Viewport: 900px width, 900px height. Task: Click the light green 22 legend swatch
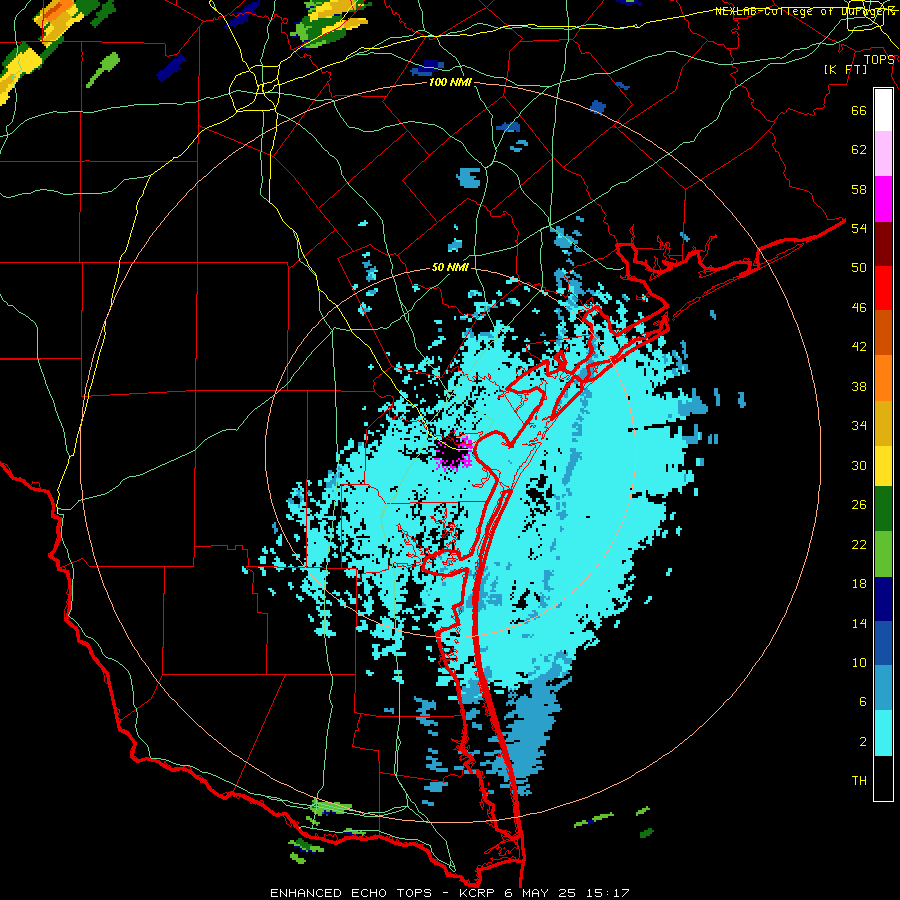883,554
